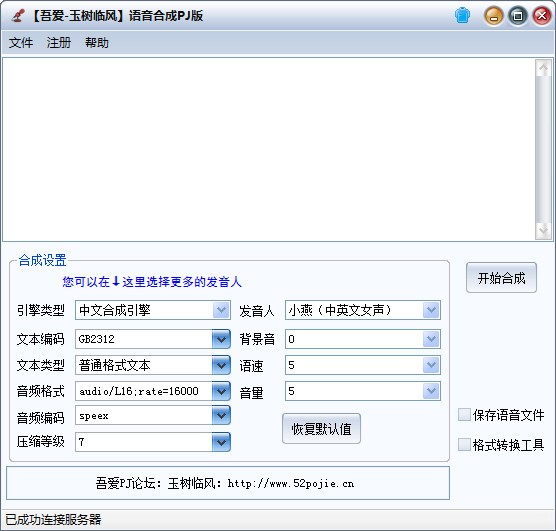
Task: Click the blue shirt skin icon
Action: pos(462,16)
